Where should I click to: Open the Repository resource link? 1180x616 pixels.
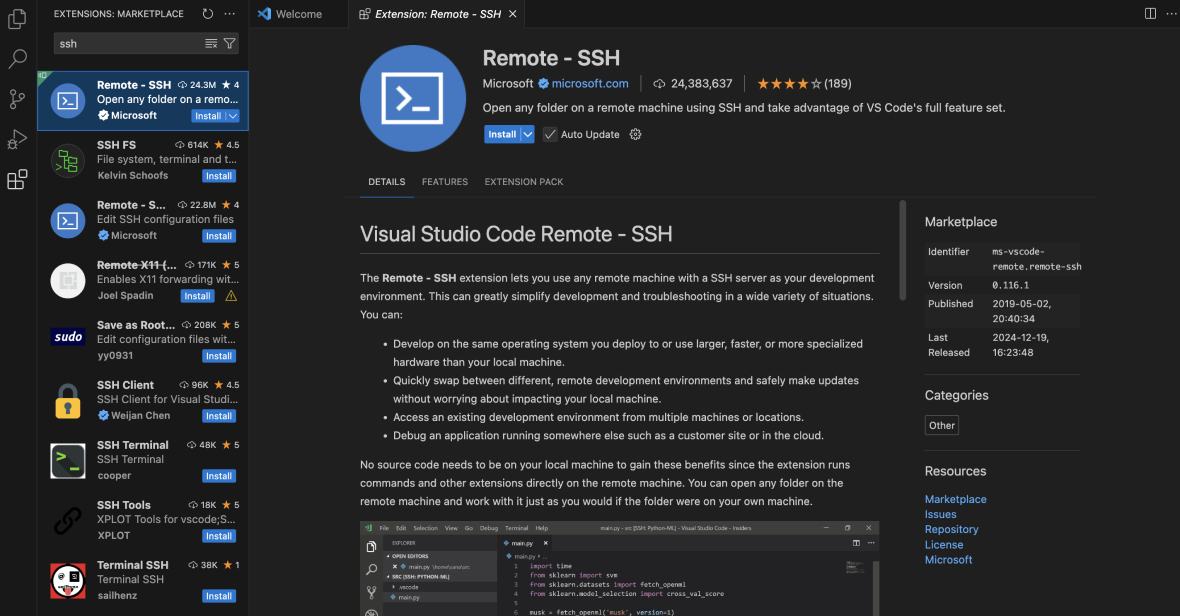click(x=951, y=530)
